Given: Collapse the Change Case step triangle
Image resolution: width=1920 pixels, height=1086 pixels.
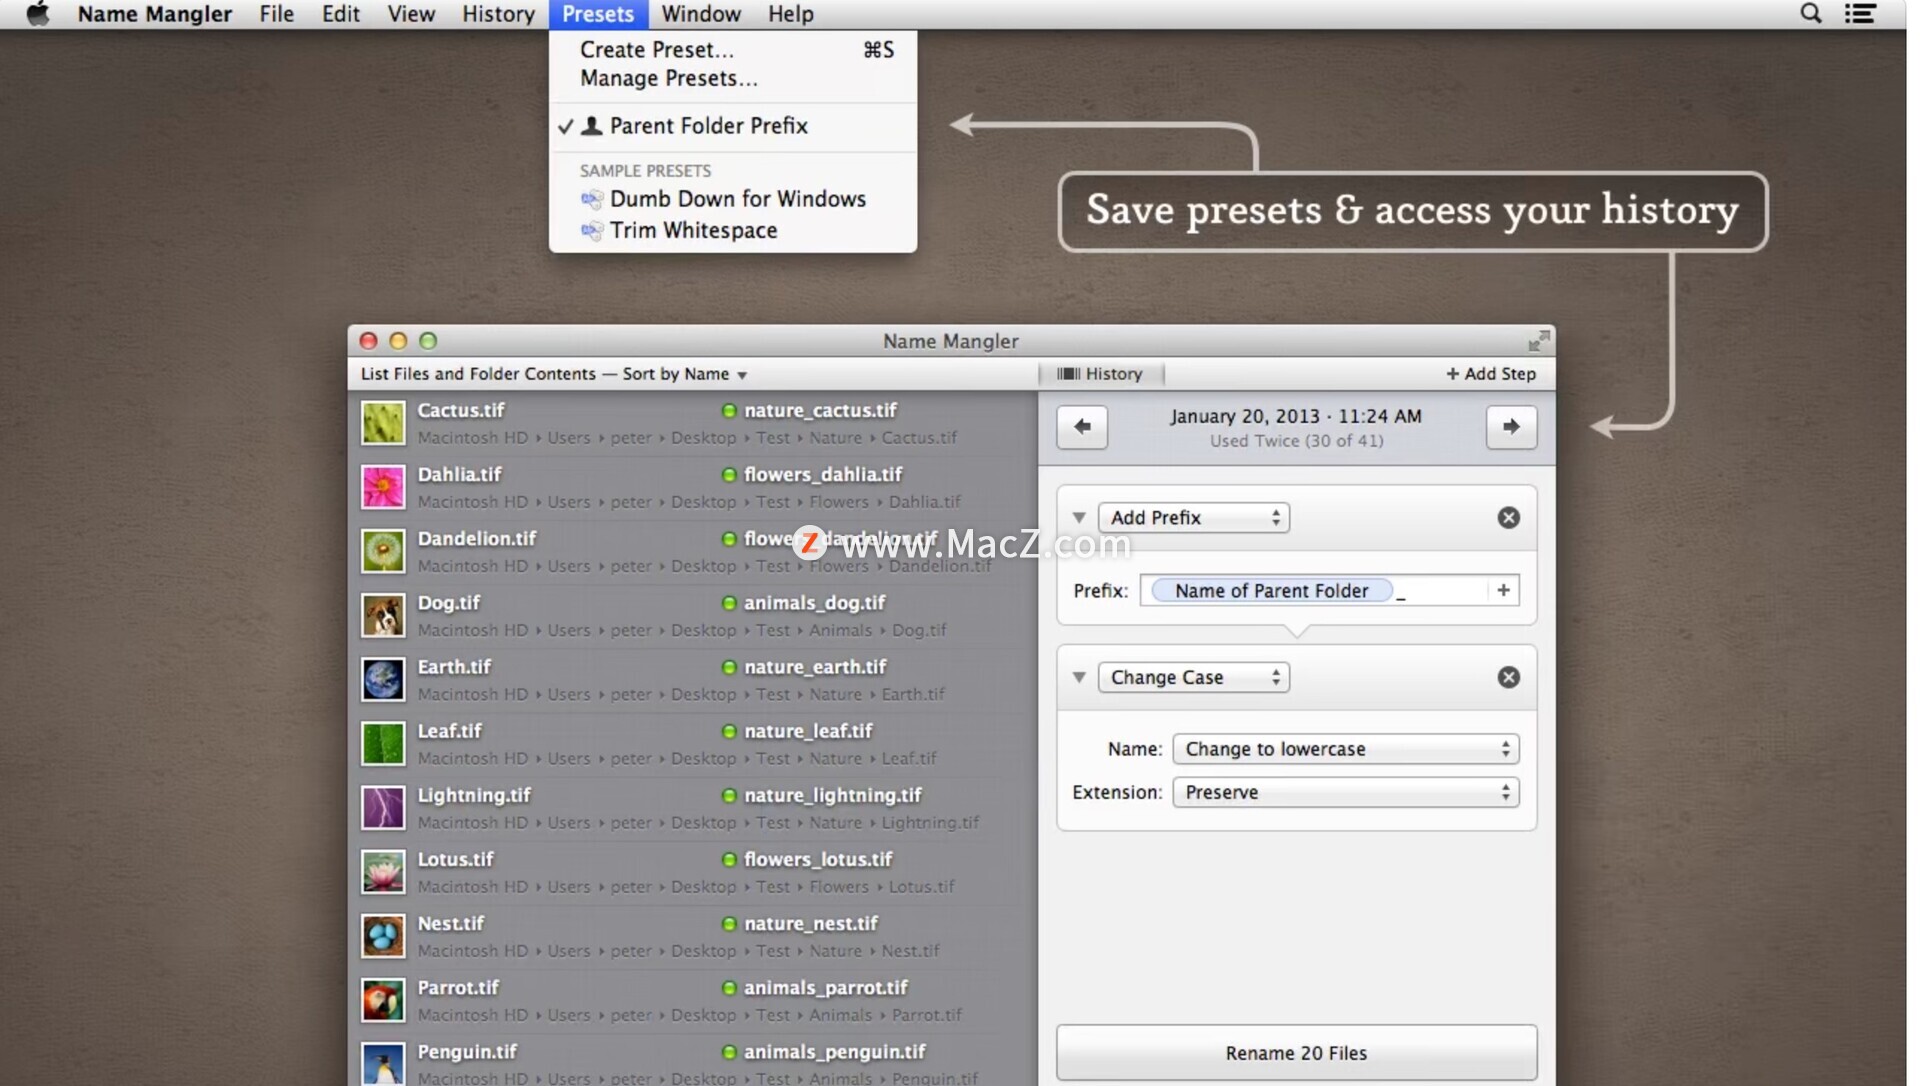Looking at the screenshot, I should [1079, 678].
